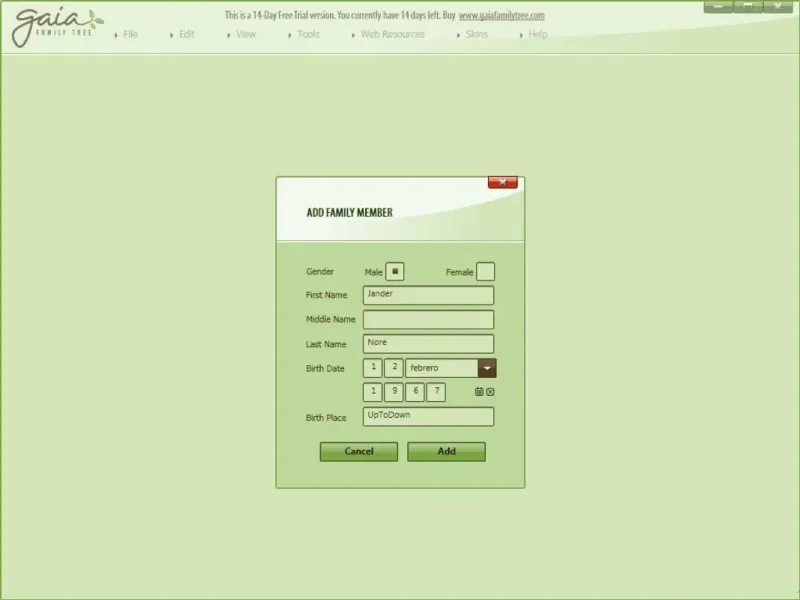Click the first birth year digit box
This screenshot has height=600, width=800.
click(373, 392)
